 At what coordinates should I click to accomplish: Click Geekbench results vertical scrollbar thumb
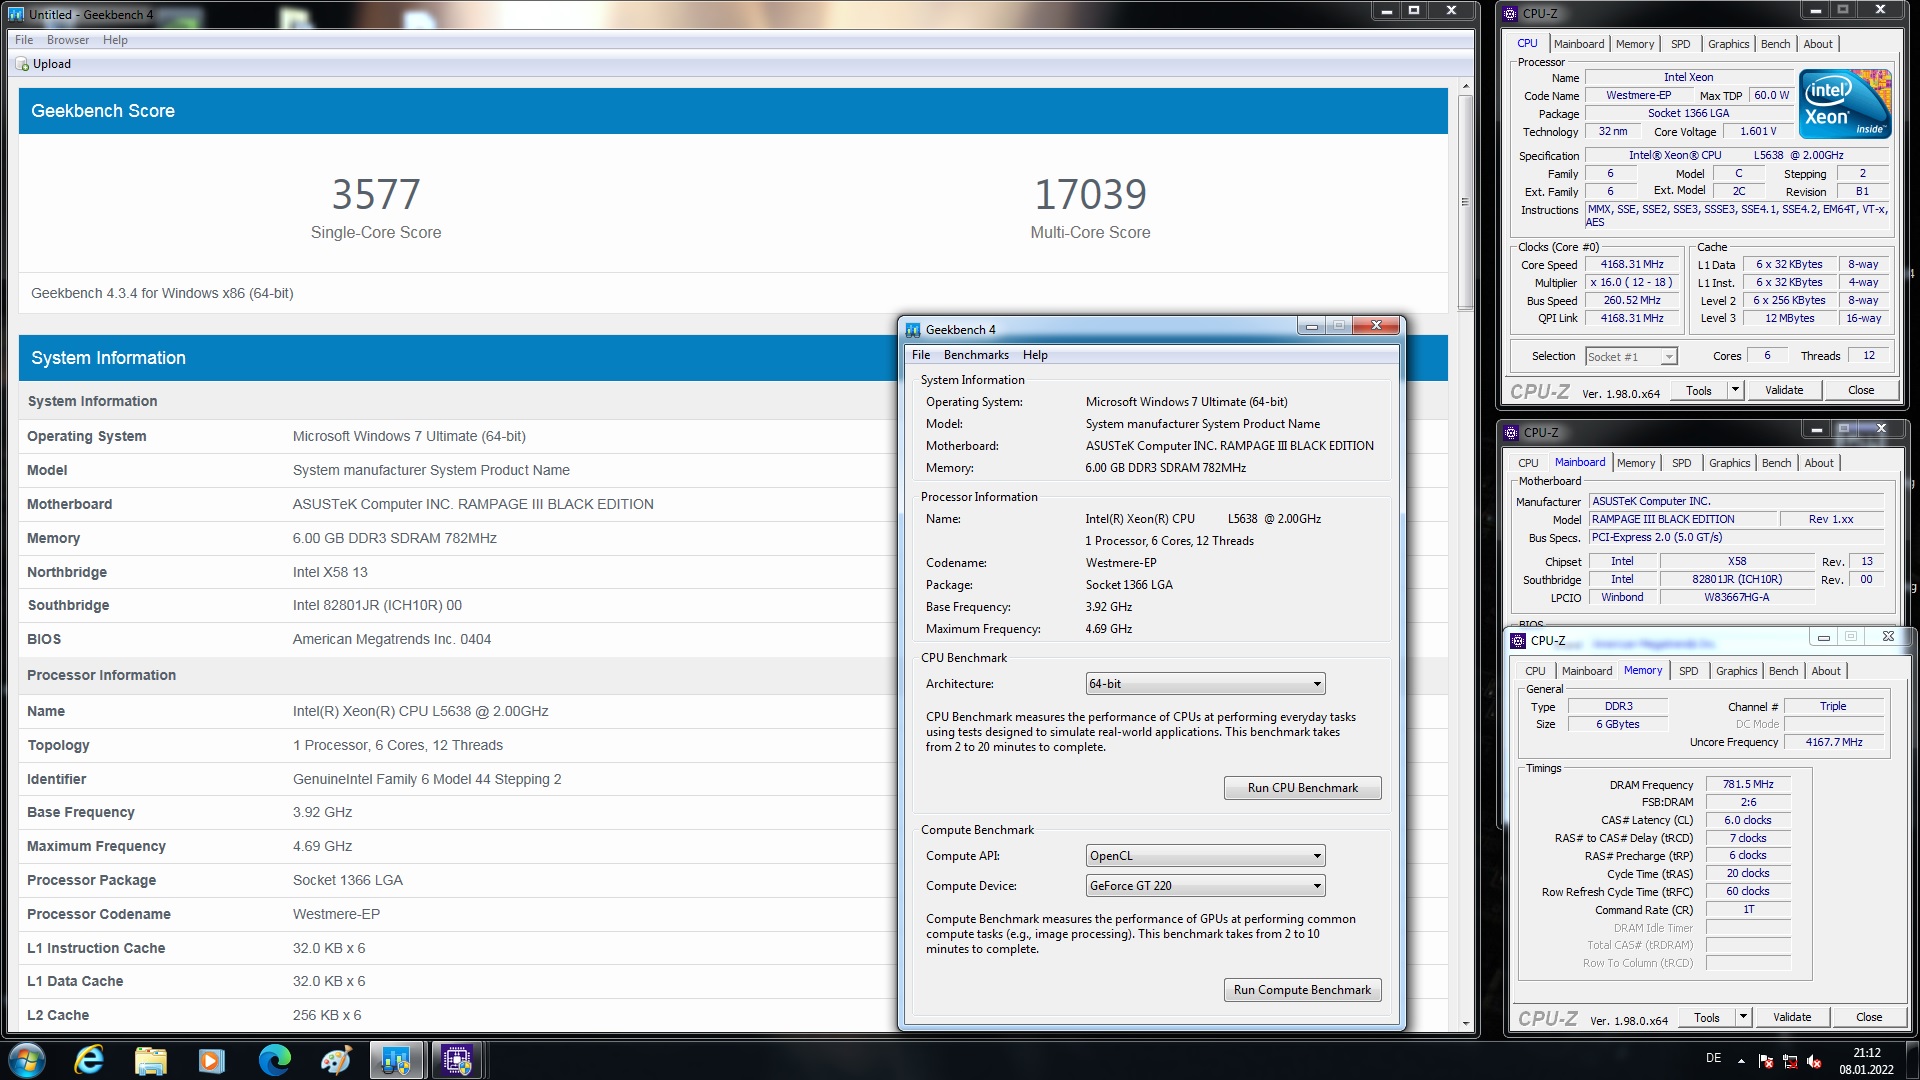(x=1465, y=203)
